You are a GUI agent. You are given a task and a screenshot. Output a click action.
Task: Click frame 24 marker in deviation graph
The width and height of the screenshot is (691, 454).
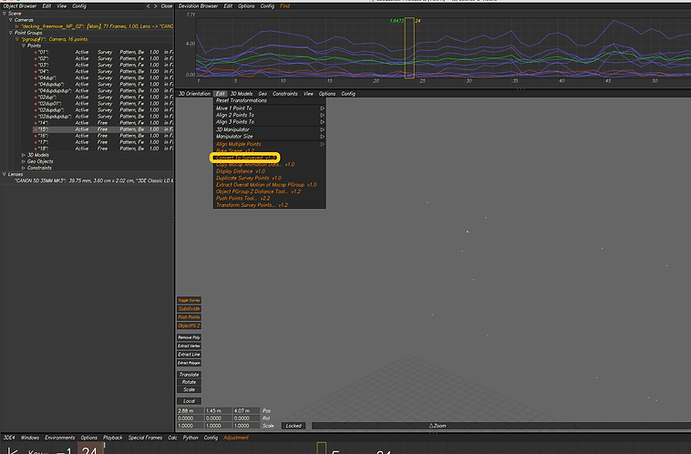click(409, 48)
